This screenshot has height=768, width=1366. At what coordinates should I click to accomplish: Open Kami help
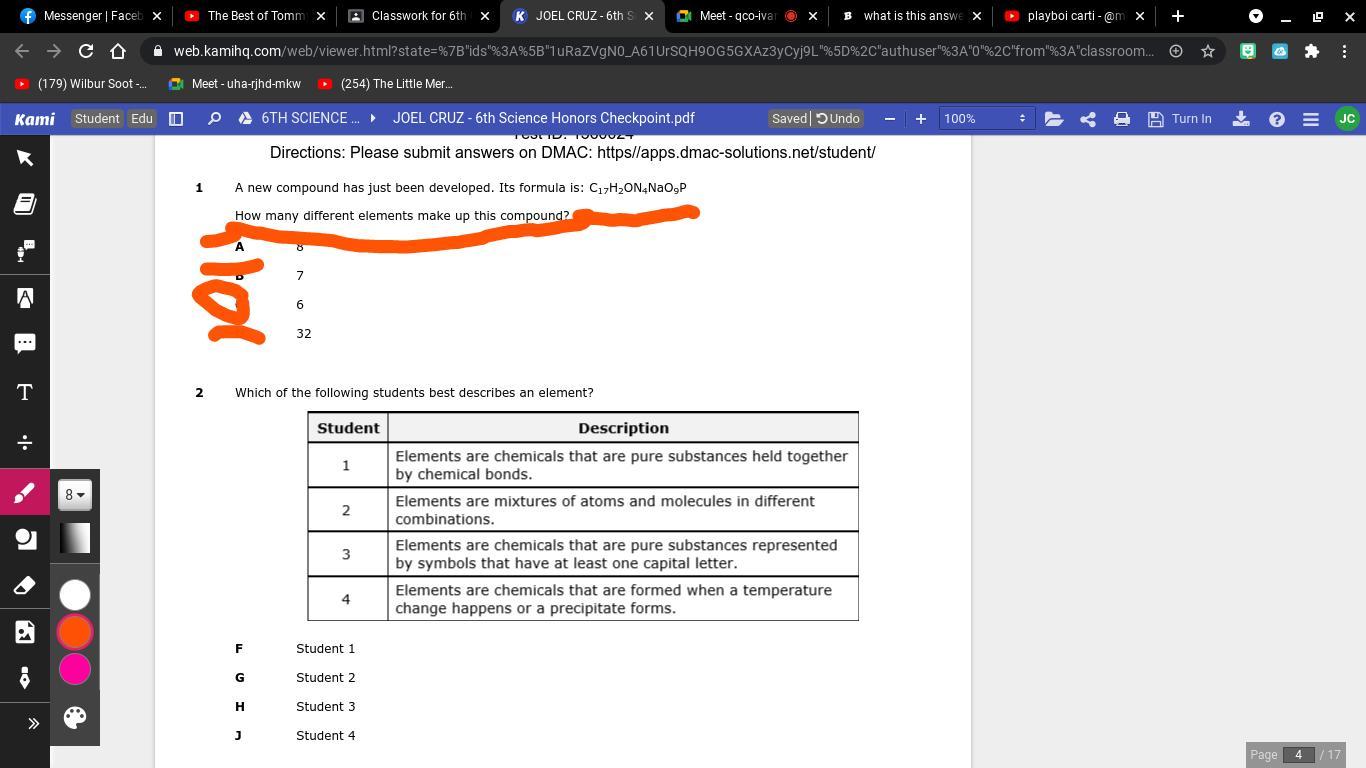(1277, 118)
